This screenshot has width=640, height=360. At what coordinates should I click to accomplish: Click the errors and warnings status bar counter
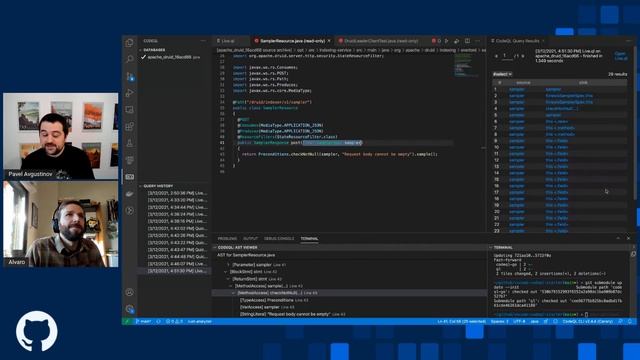click(x=174, y=322)
